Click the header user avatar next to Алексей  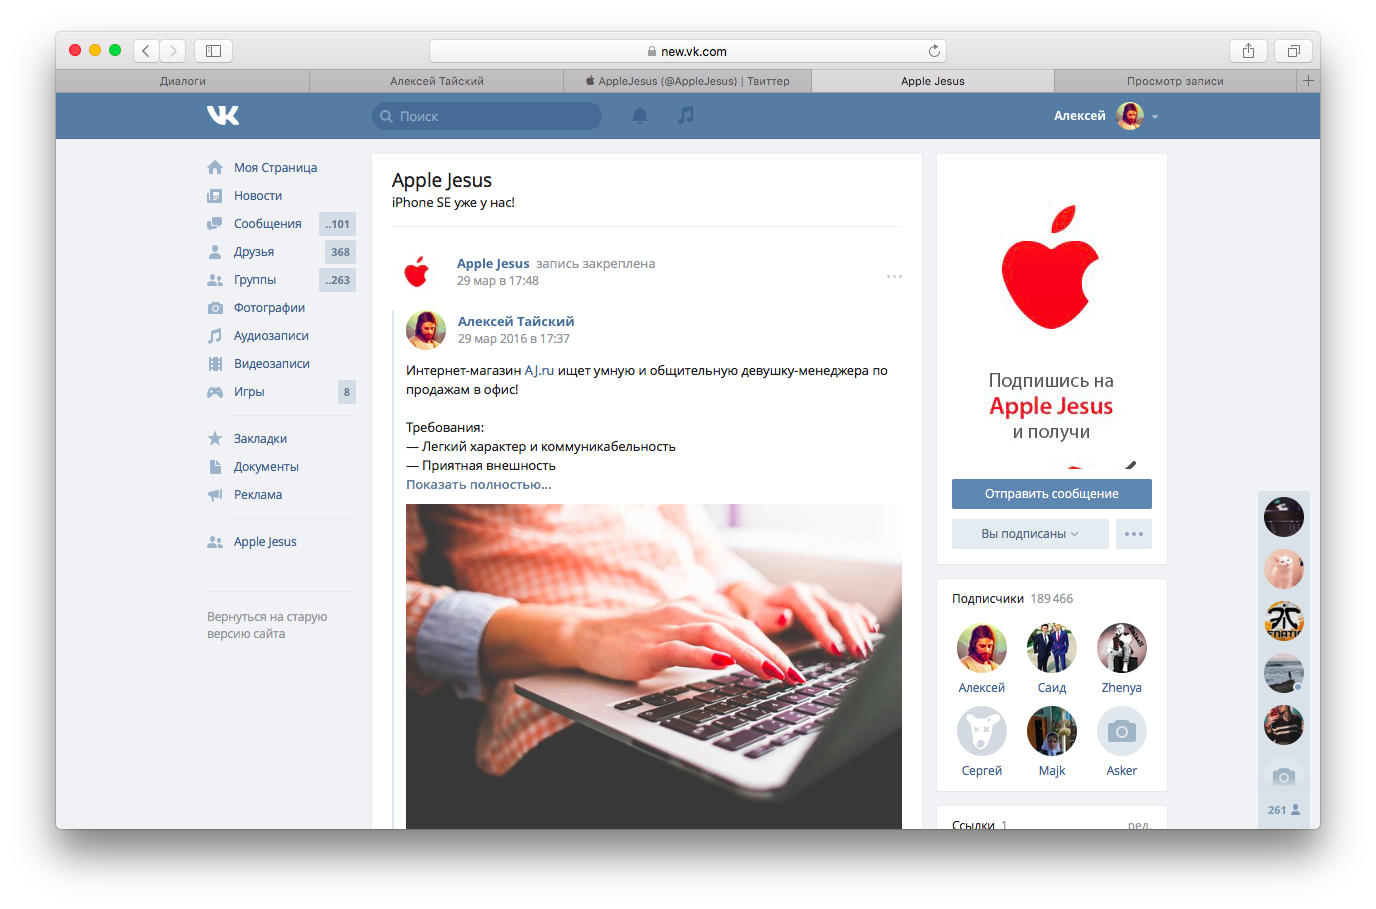point(1130,116)
